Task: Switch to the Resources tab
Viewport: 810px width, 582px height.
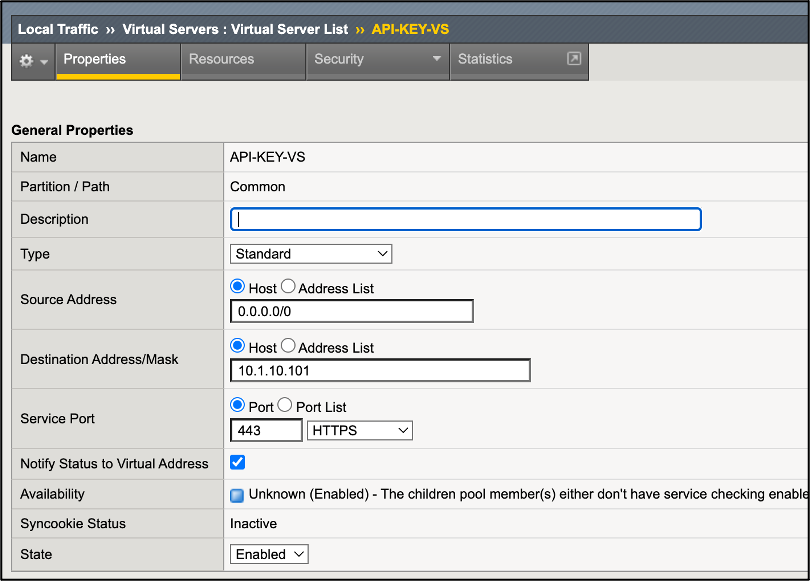Action: pyautogui.click(x=221, y=59)
